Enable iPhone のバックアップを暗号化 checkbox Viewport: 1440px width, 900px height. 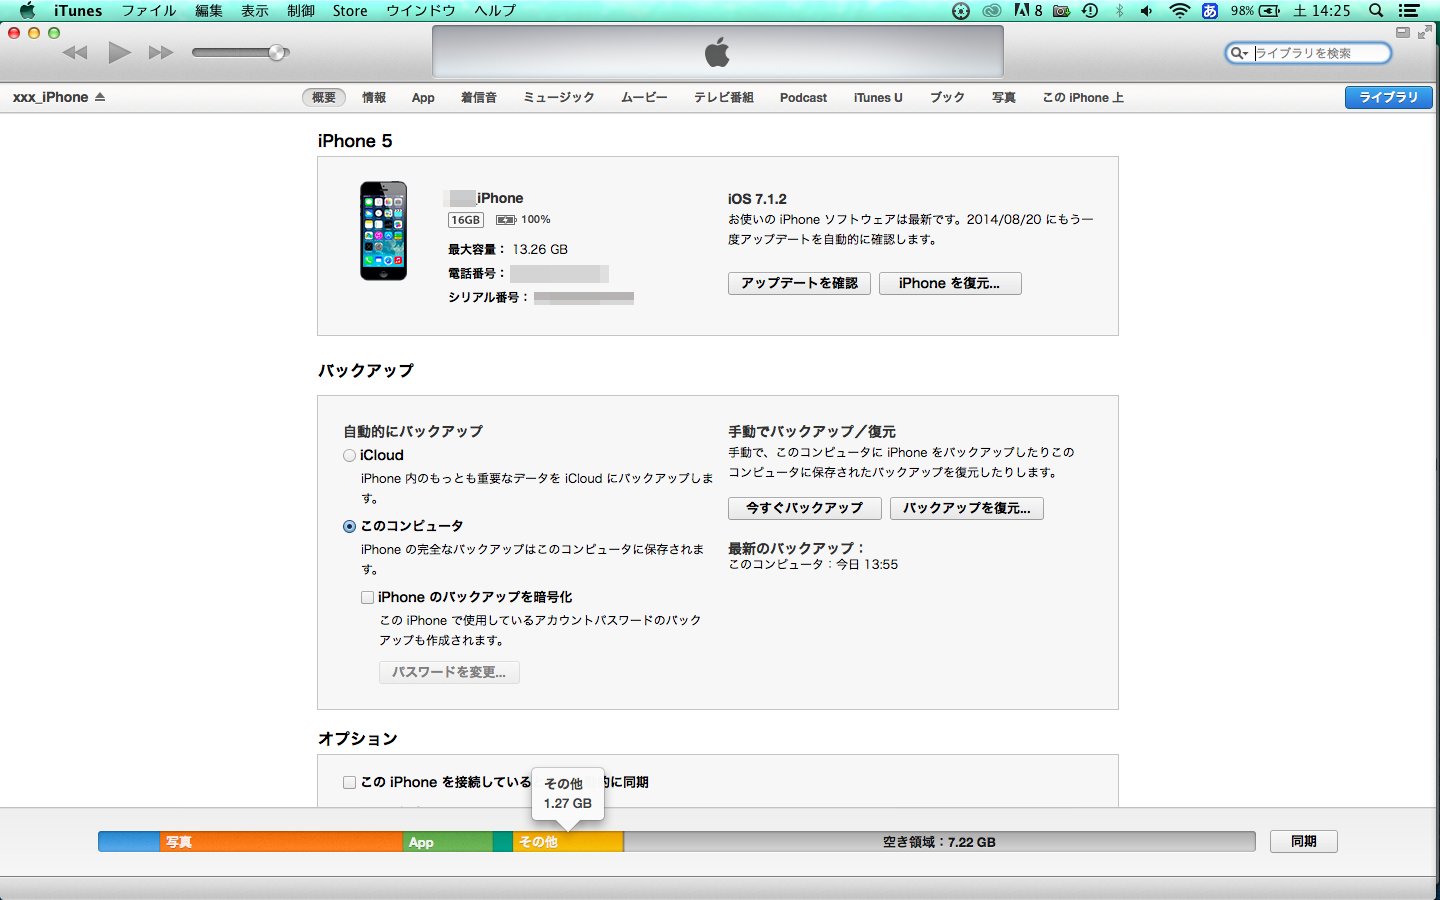coord(367,598)
